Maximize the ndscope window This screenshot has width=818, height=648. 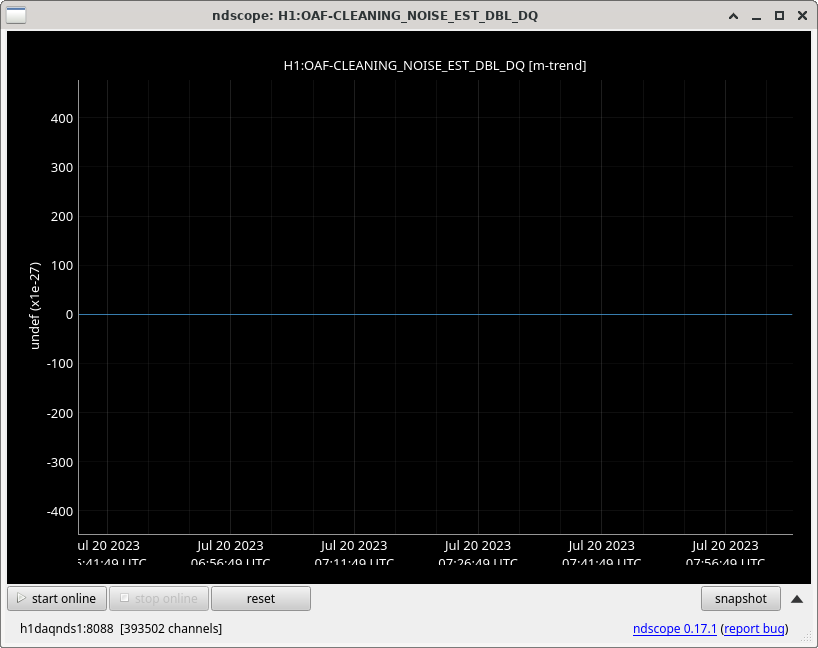(x=779, y=15)
